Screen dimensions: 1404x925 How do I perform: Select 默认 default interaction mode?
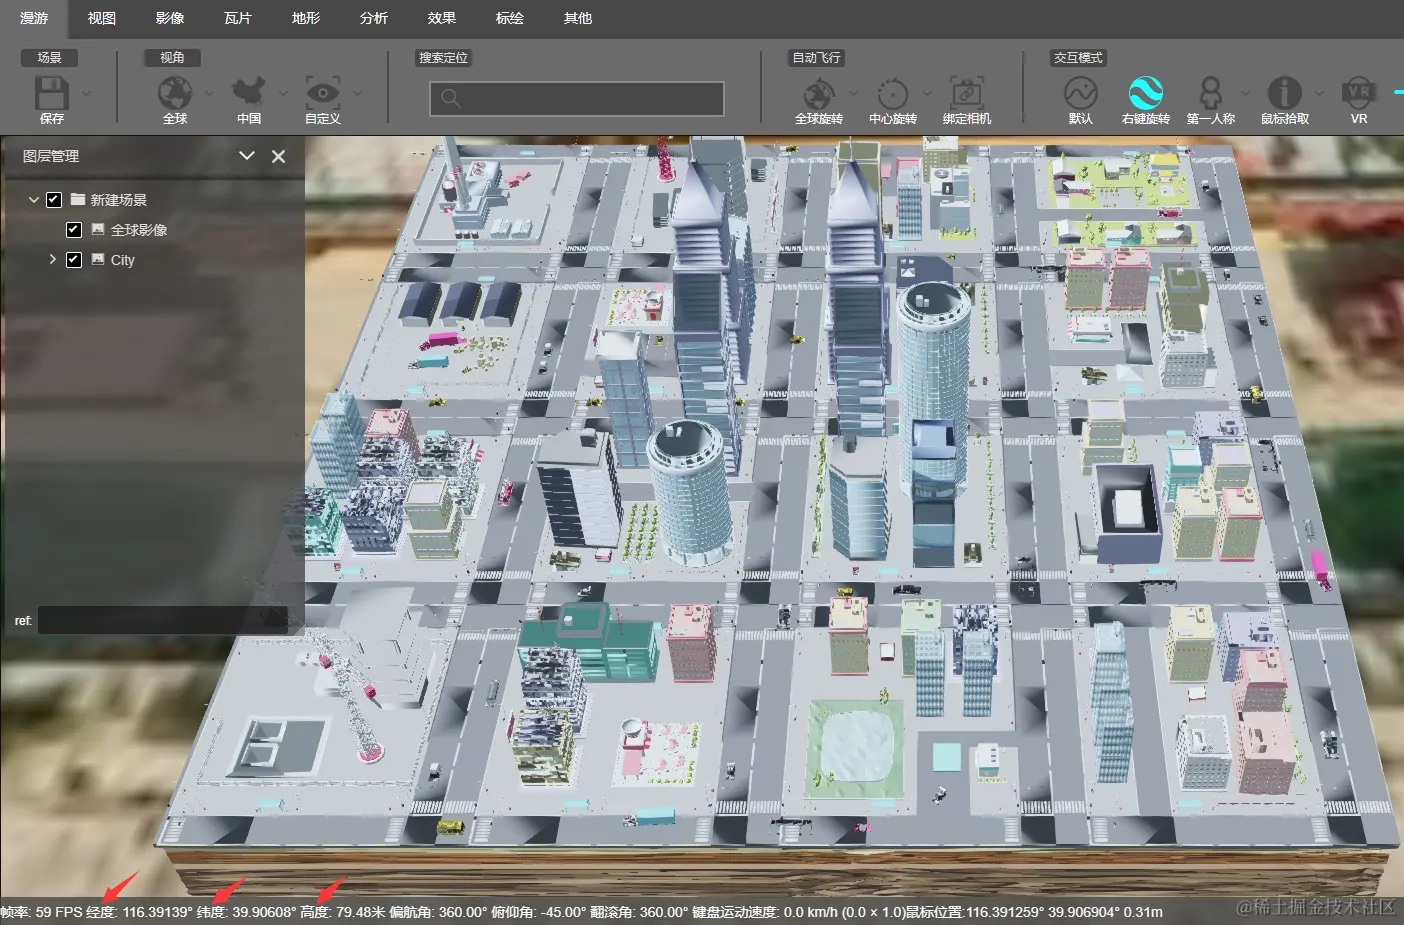click(1081, 93)
